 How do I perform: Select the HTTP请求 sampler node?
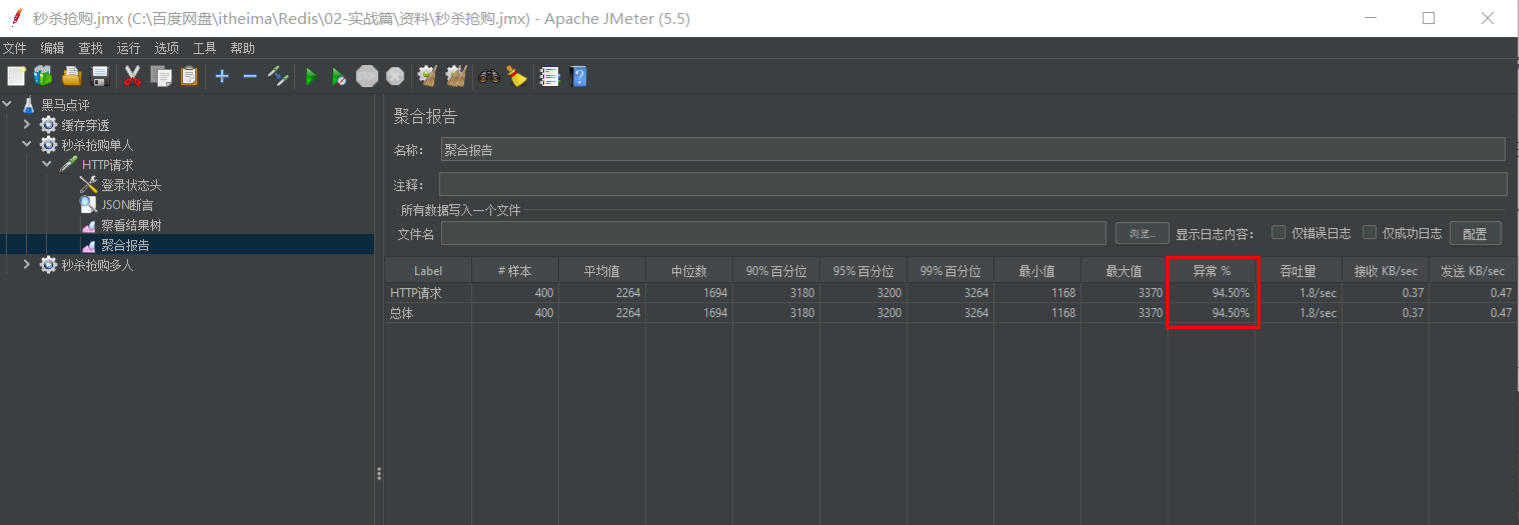click(107, 165)
